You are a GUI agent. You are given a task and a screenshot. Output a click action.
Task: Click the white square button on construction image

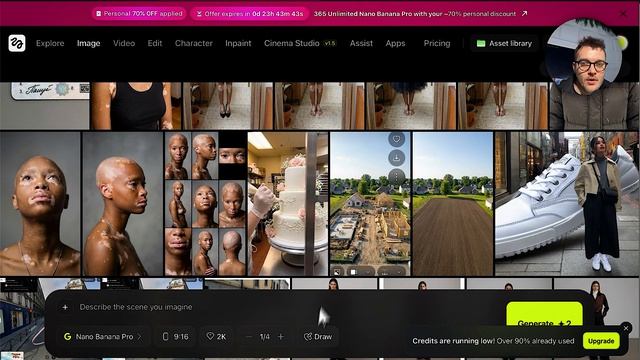click(353, 271)
